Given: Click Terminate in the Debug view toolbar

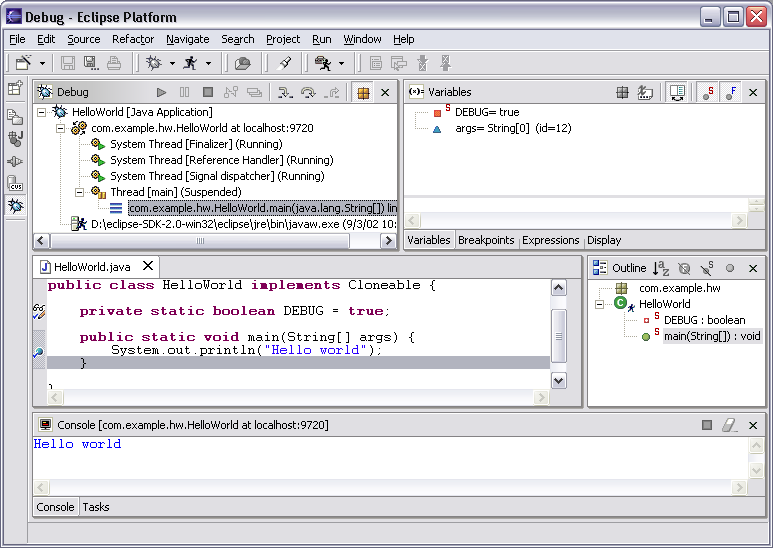Looking at the screenshot, I should [x=208, y=92].
